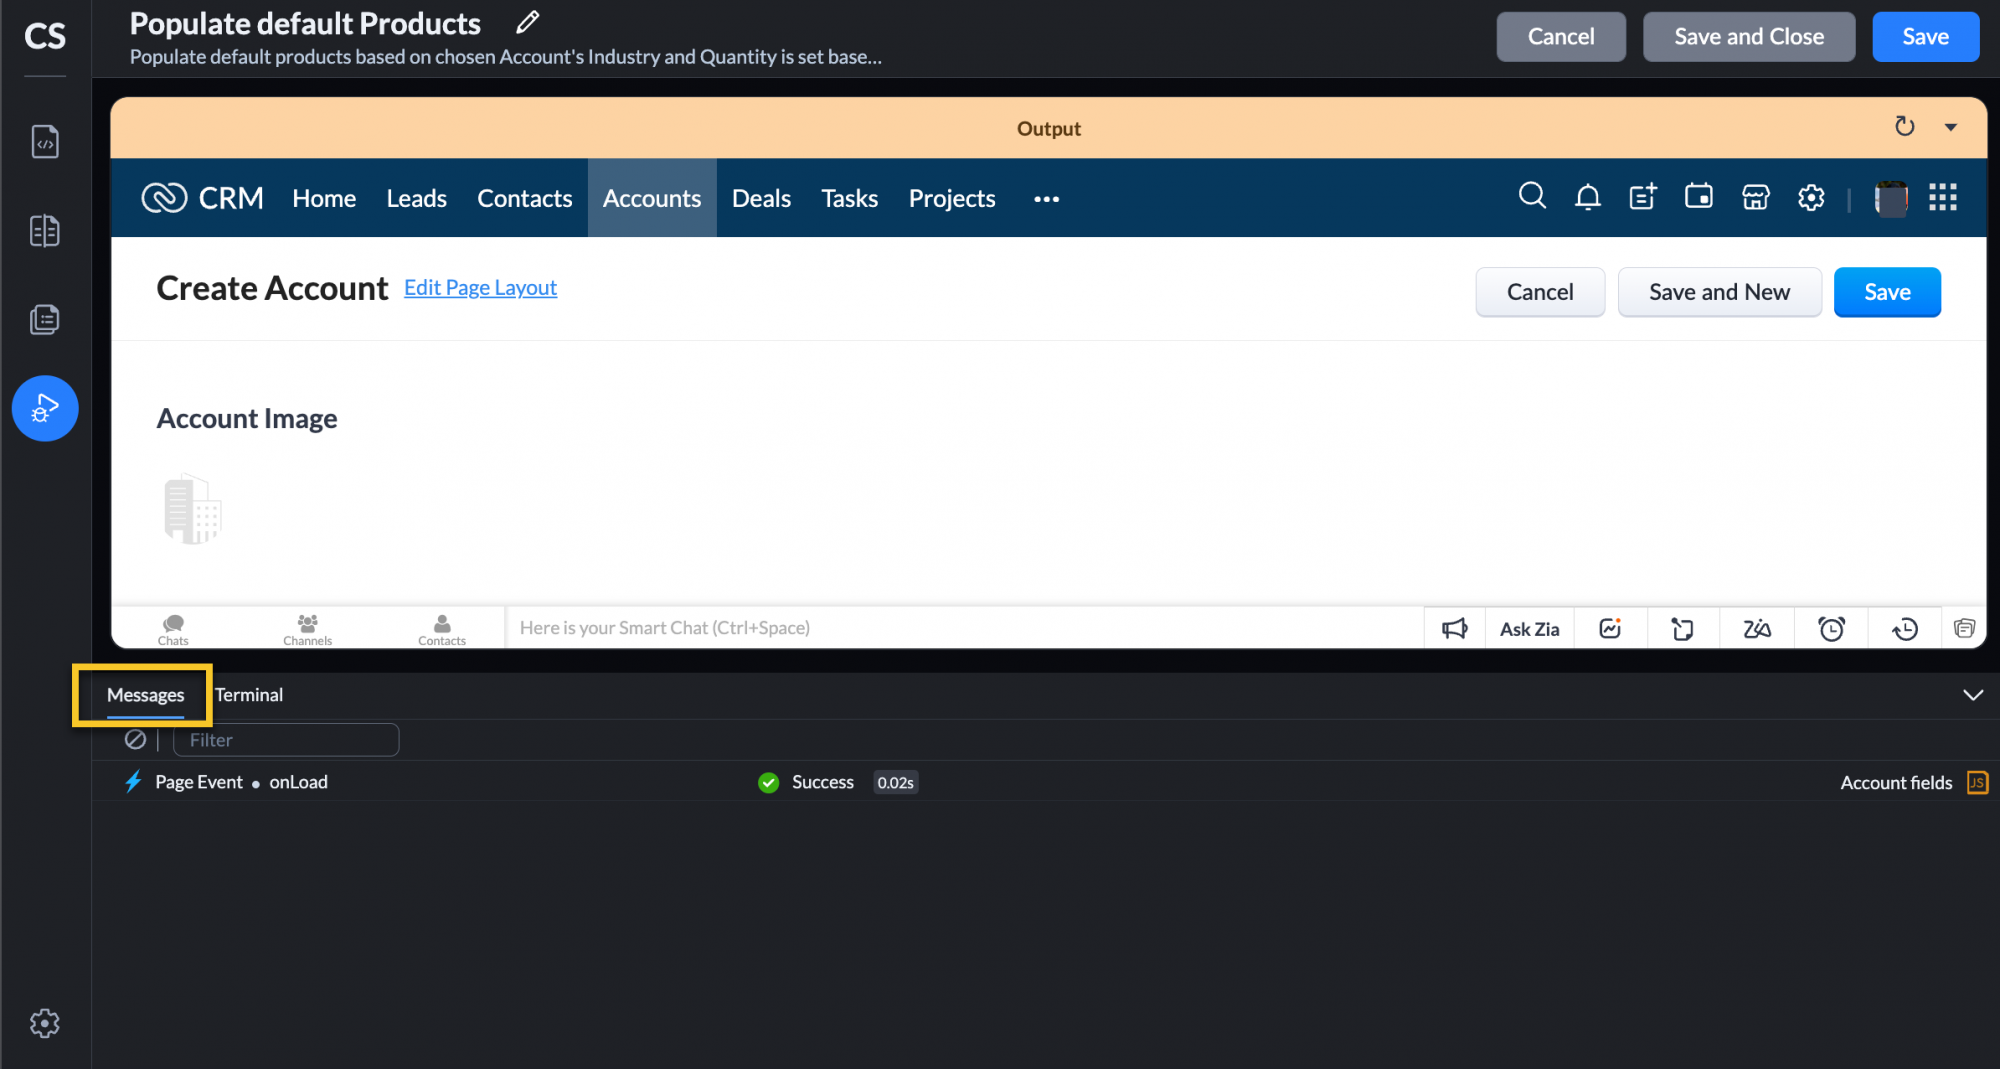Click Save and New button
2000x1069 pixels.
point(1719,292)
